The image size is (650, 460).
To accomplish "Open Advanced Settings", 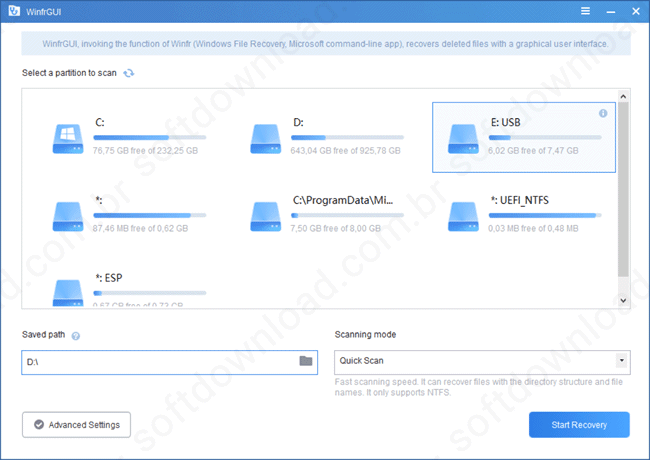I will [x=76, y=424].
